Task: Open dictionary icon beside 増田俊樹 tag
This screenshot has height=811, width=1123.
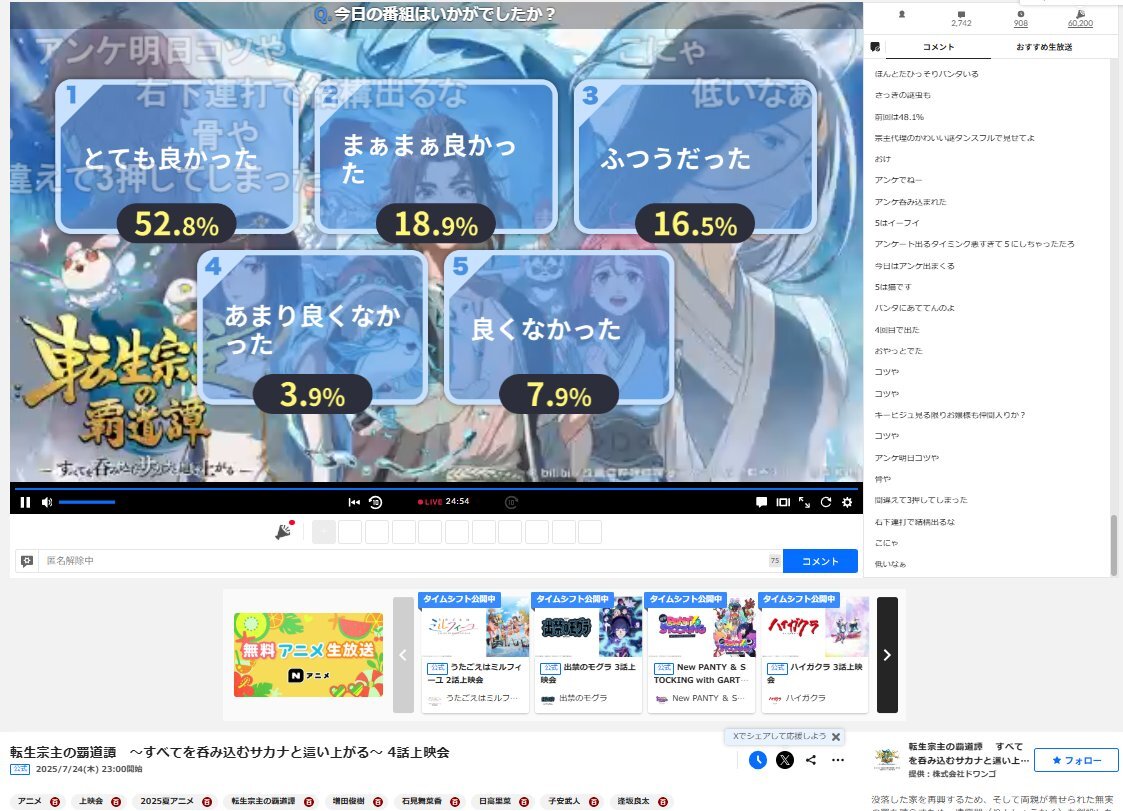Action: [377, 802]
